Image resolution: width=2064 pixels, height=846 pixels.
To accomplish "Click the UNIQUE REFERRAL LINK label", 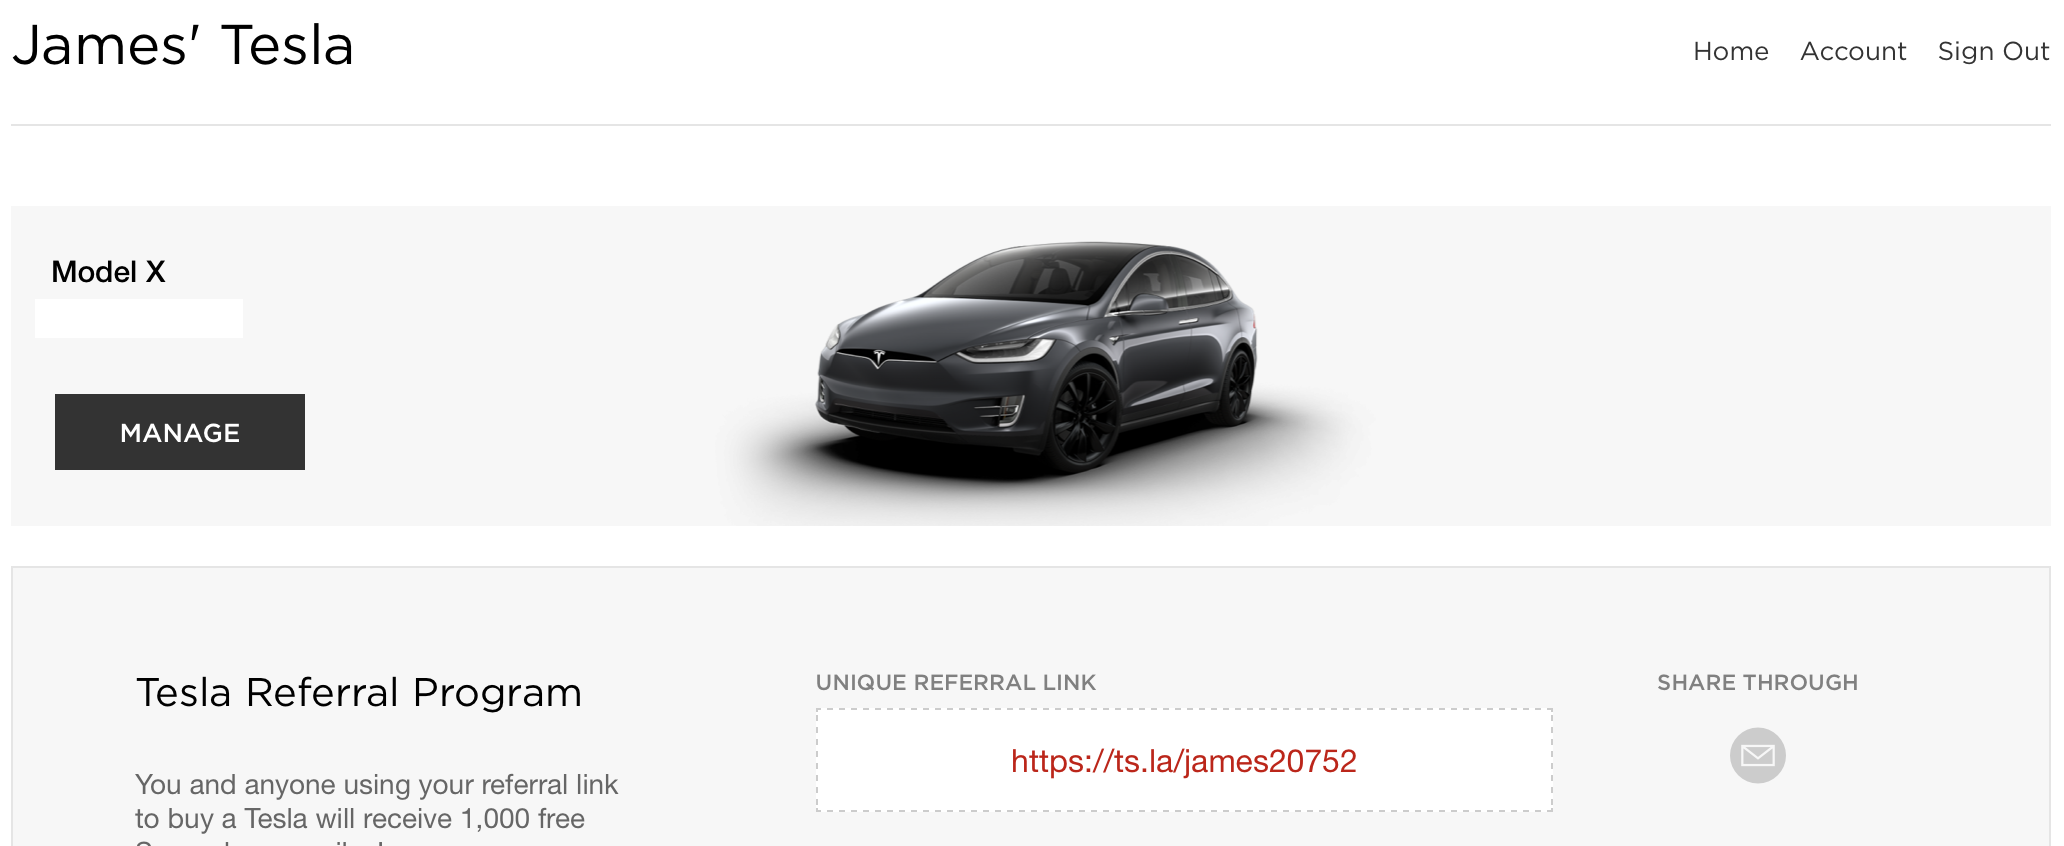I will 956,682.
